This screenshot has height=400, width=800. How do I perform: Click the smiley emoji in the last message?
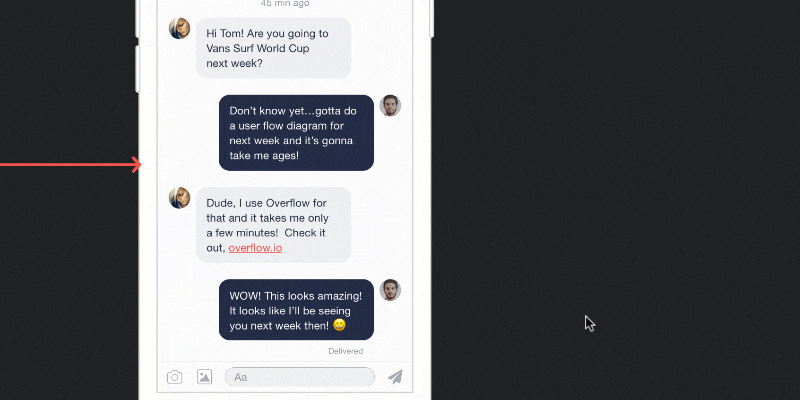pos(339,325)
